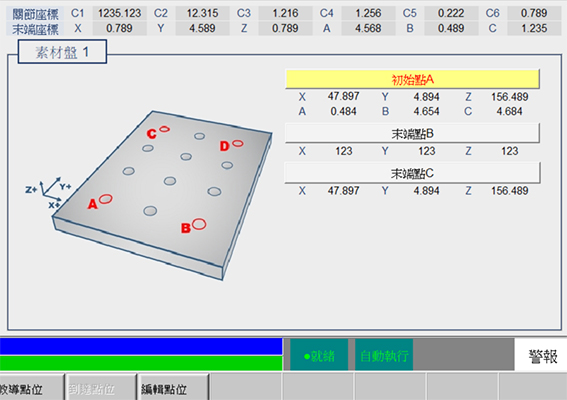This screenshot has width=567, height=400.
Task: Click the center gray hole on tray
Action: pos(170,181)
